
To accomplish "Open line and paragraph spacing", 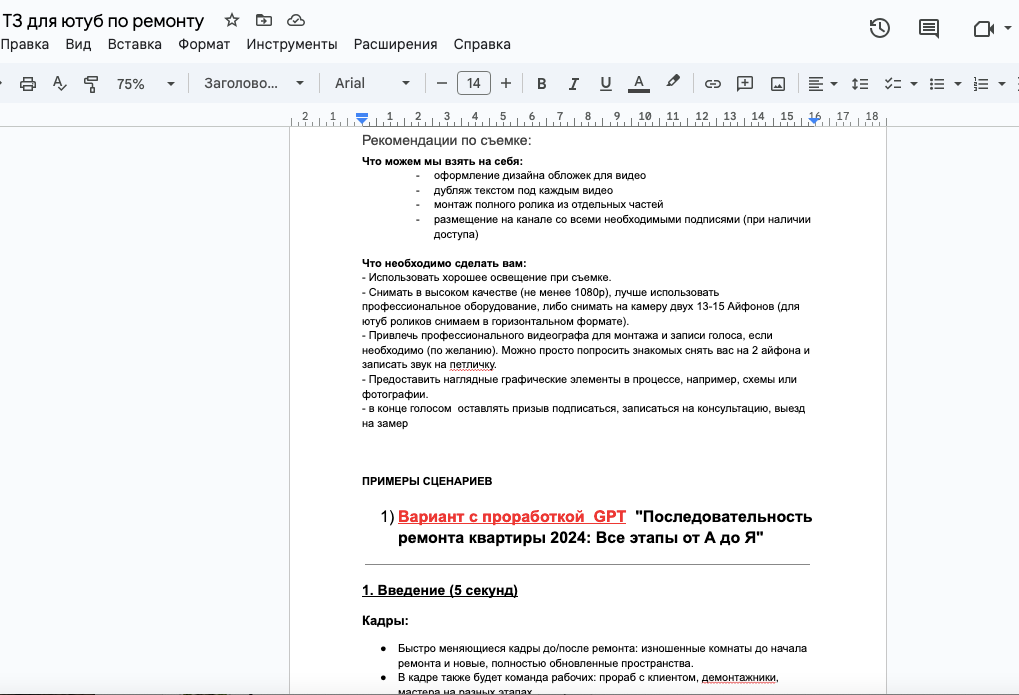I will 860,83.
